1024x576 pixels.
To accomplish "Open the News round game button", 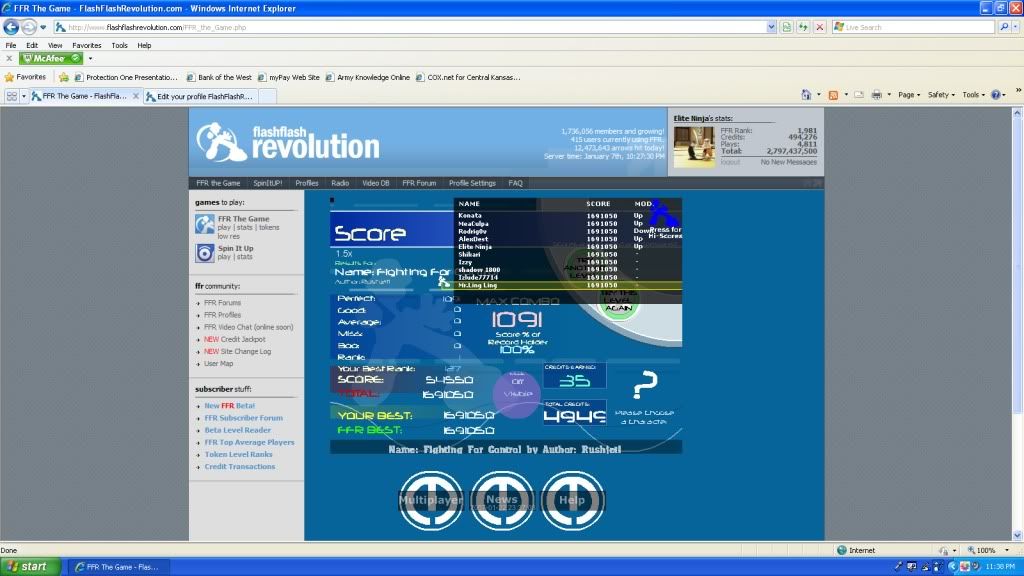I will pyautogui.click(x=502, y=499).
